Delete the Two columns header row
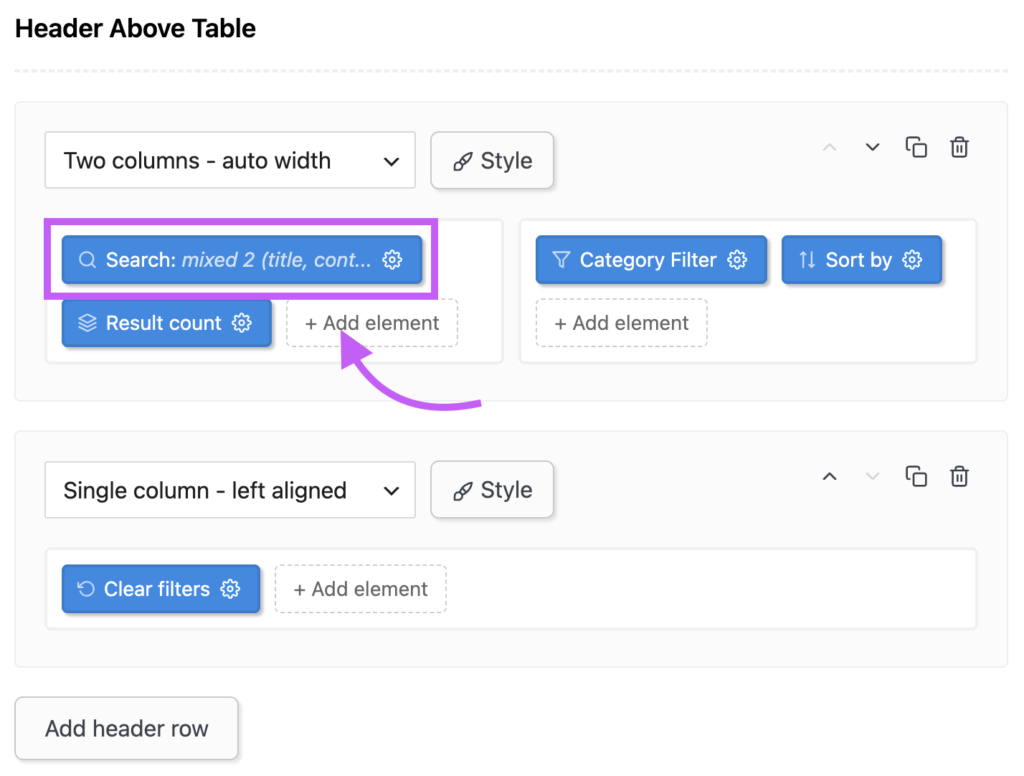This screenshot has height=776, width=1024. [959, 148]
